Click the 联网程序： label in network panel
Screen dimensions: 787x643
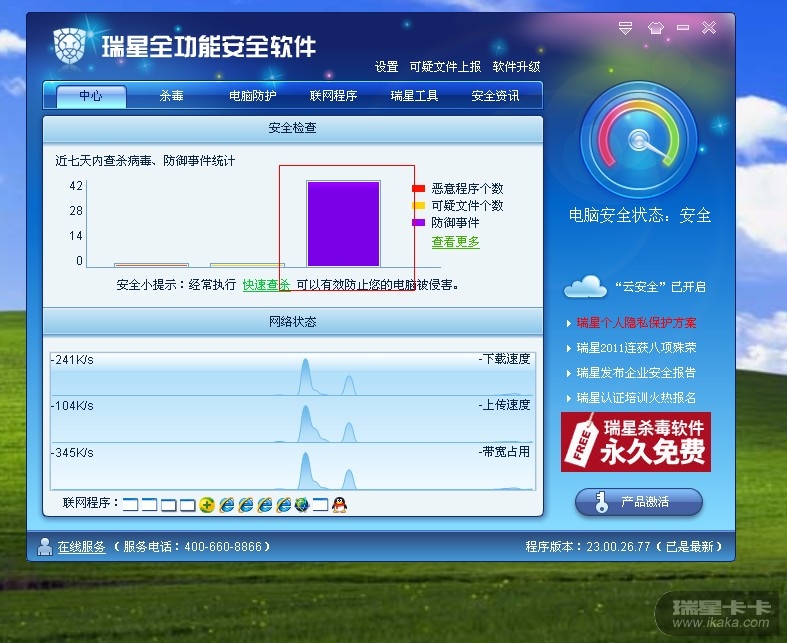90,502
